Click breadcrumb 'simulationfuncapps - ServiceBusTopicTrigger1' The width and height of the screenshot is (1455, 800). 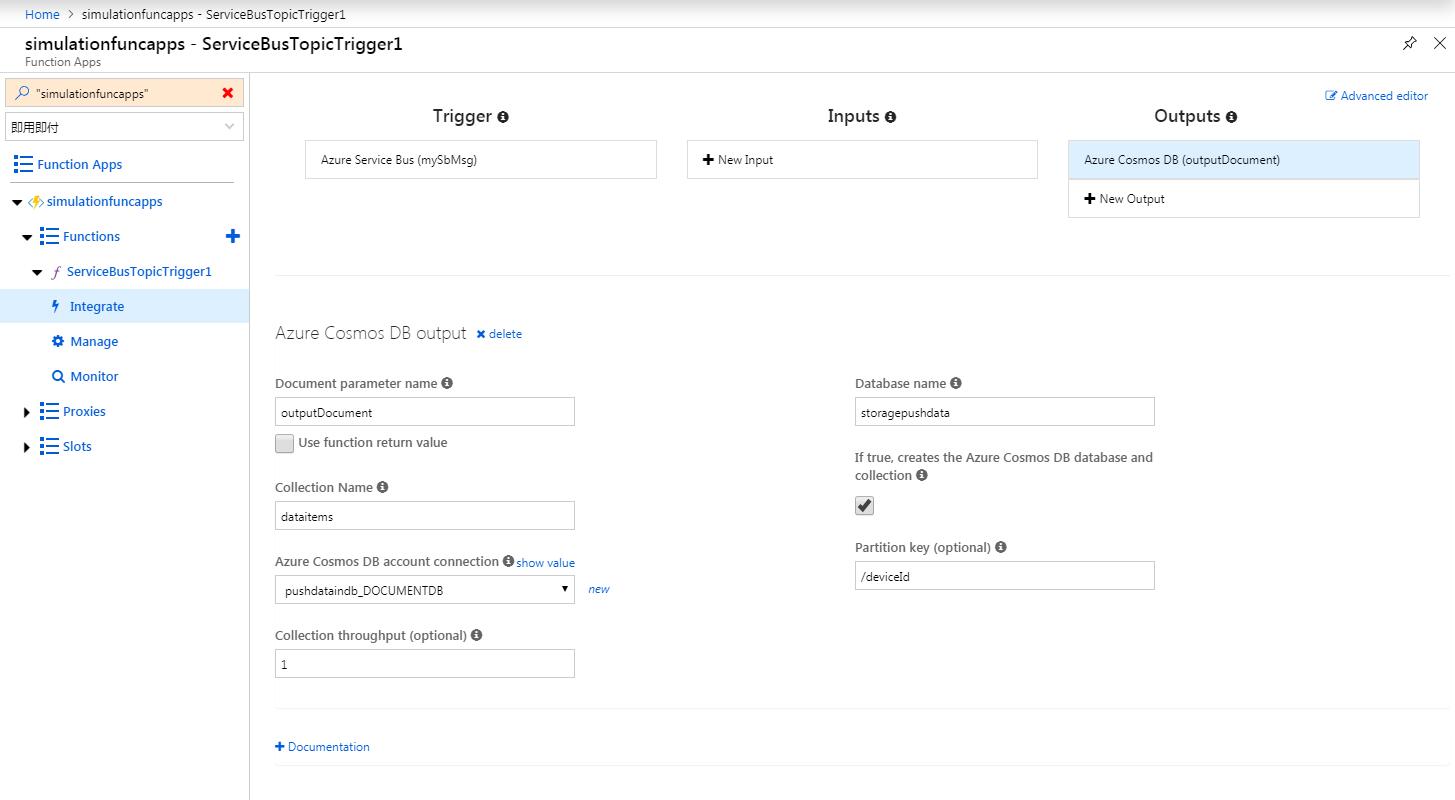pyautogui.click(x=214, y=15)
